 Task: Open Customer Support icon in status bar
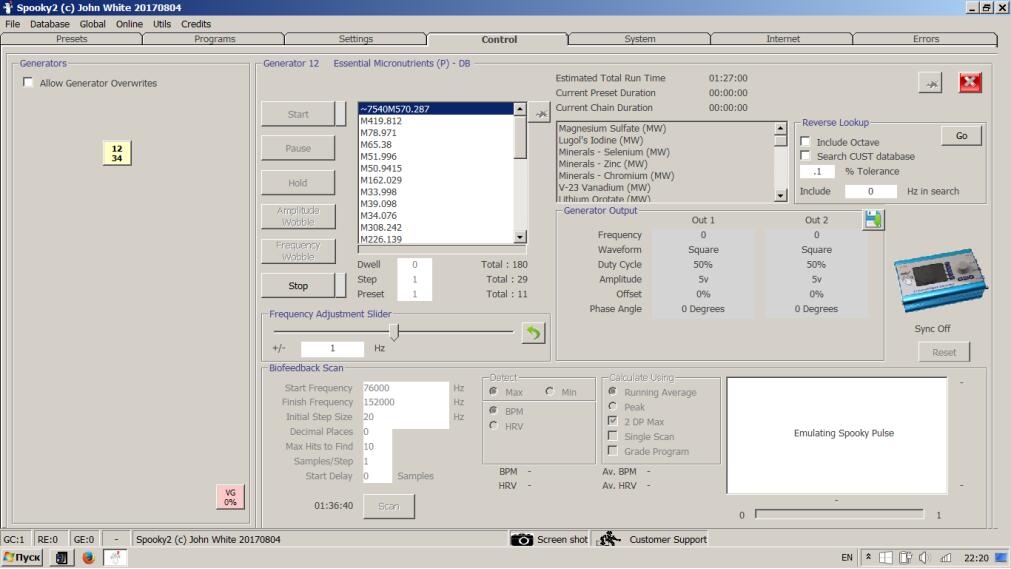click(x=607, y=539)
